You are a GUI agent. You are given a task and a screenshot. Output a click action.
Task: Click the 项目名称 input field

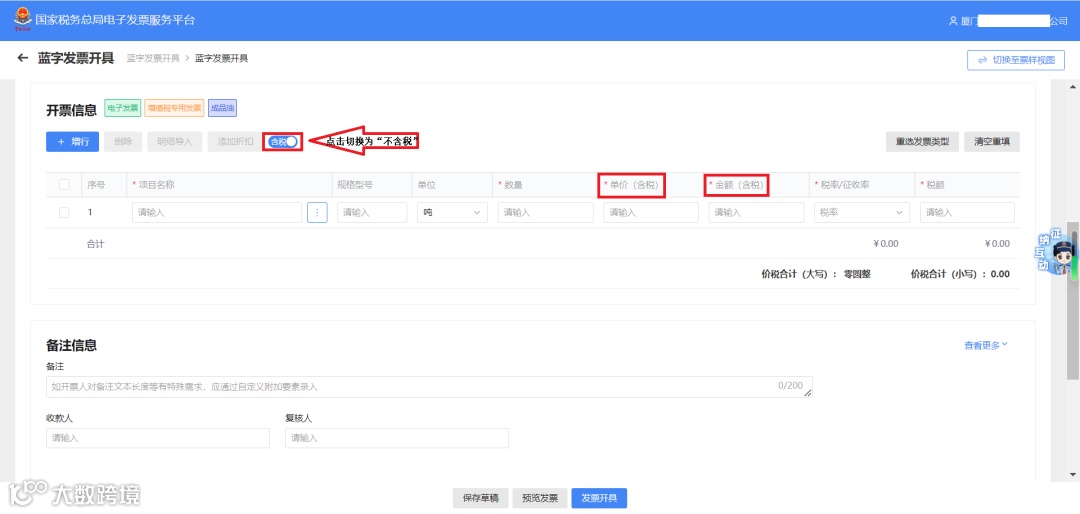point(217,213)
